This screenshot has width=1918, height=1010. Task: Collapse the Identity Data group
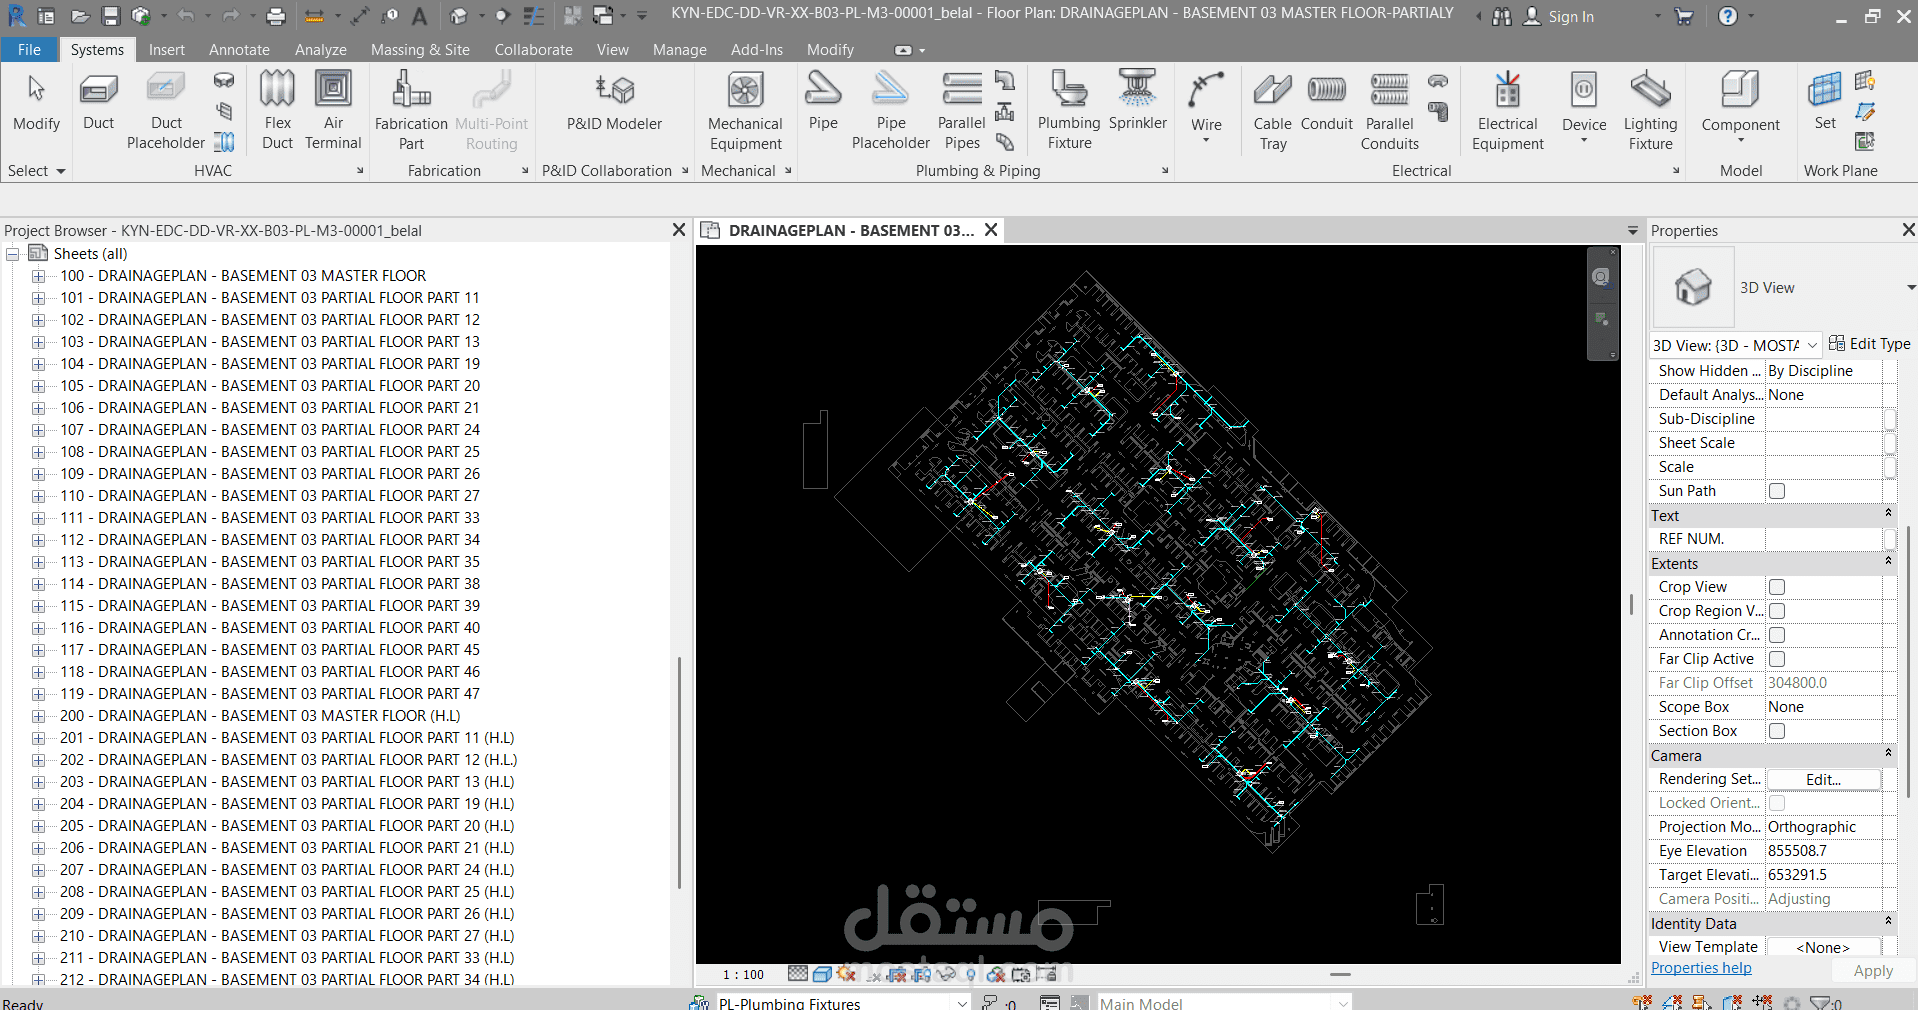coord(1888,921)
